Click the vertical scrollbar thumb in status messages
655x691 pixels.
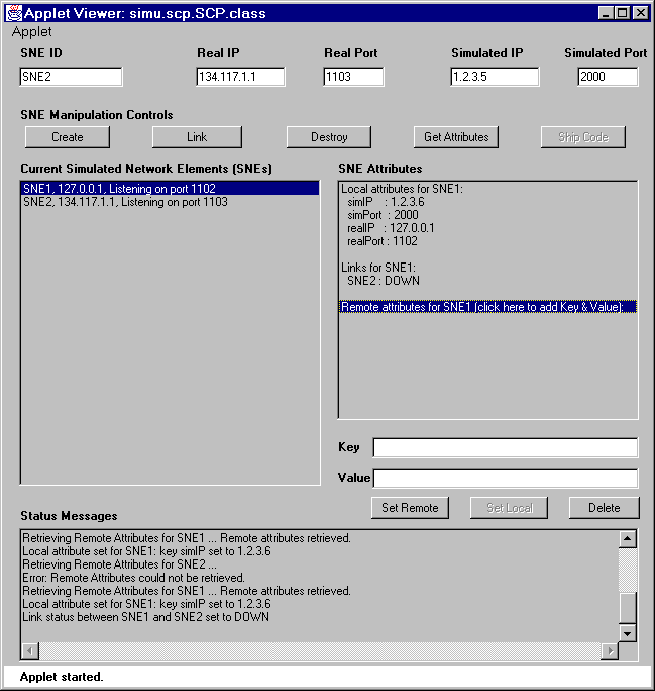coord(628,608)
